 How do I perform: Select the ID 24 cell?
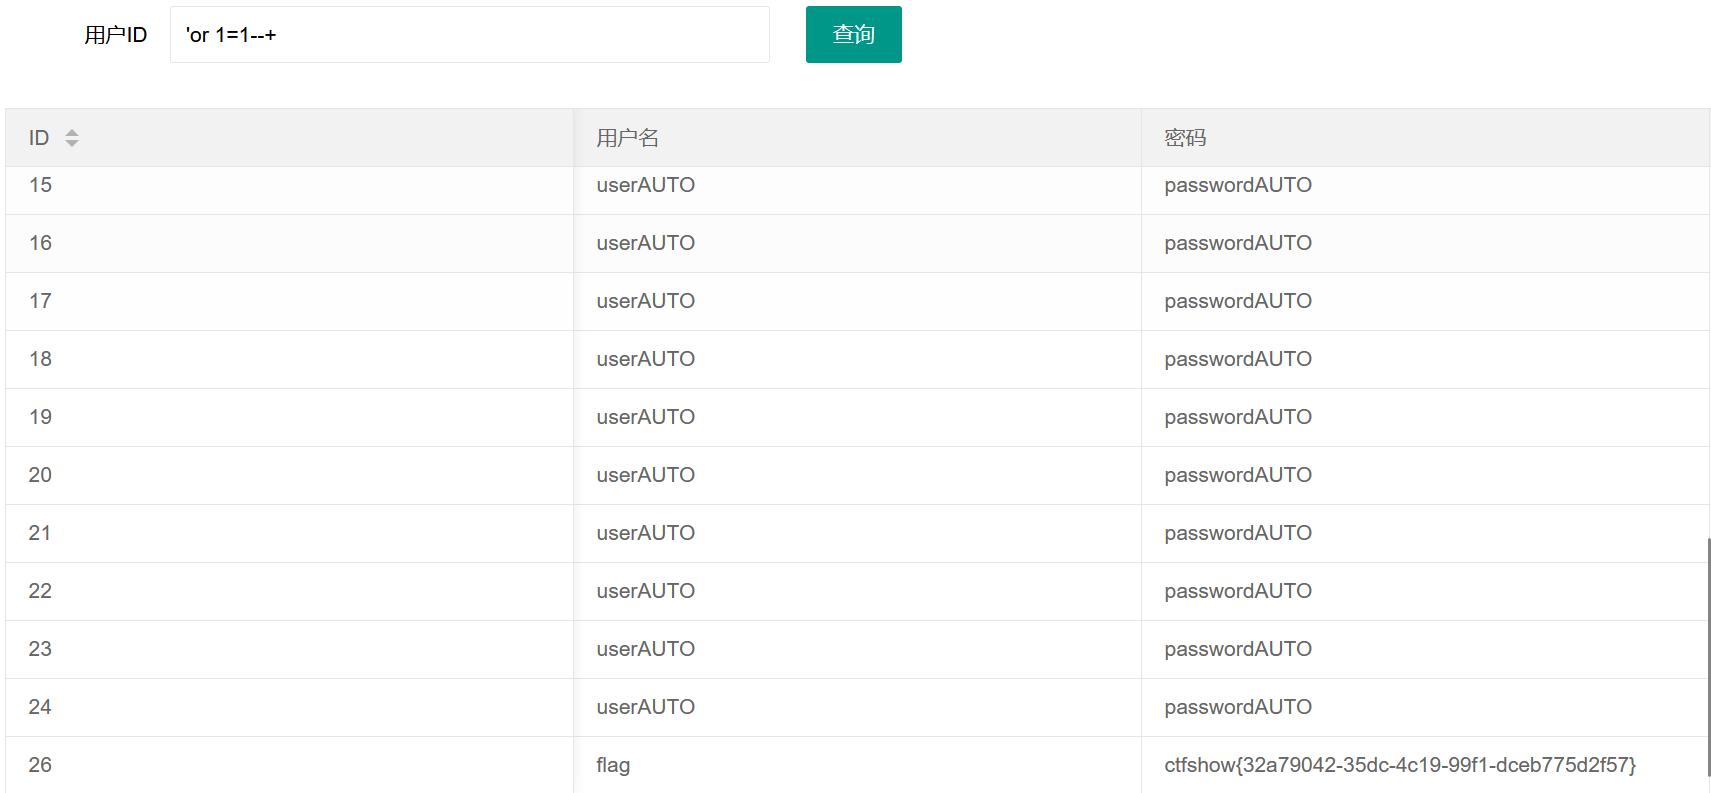[x=40, y=707]
